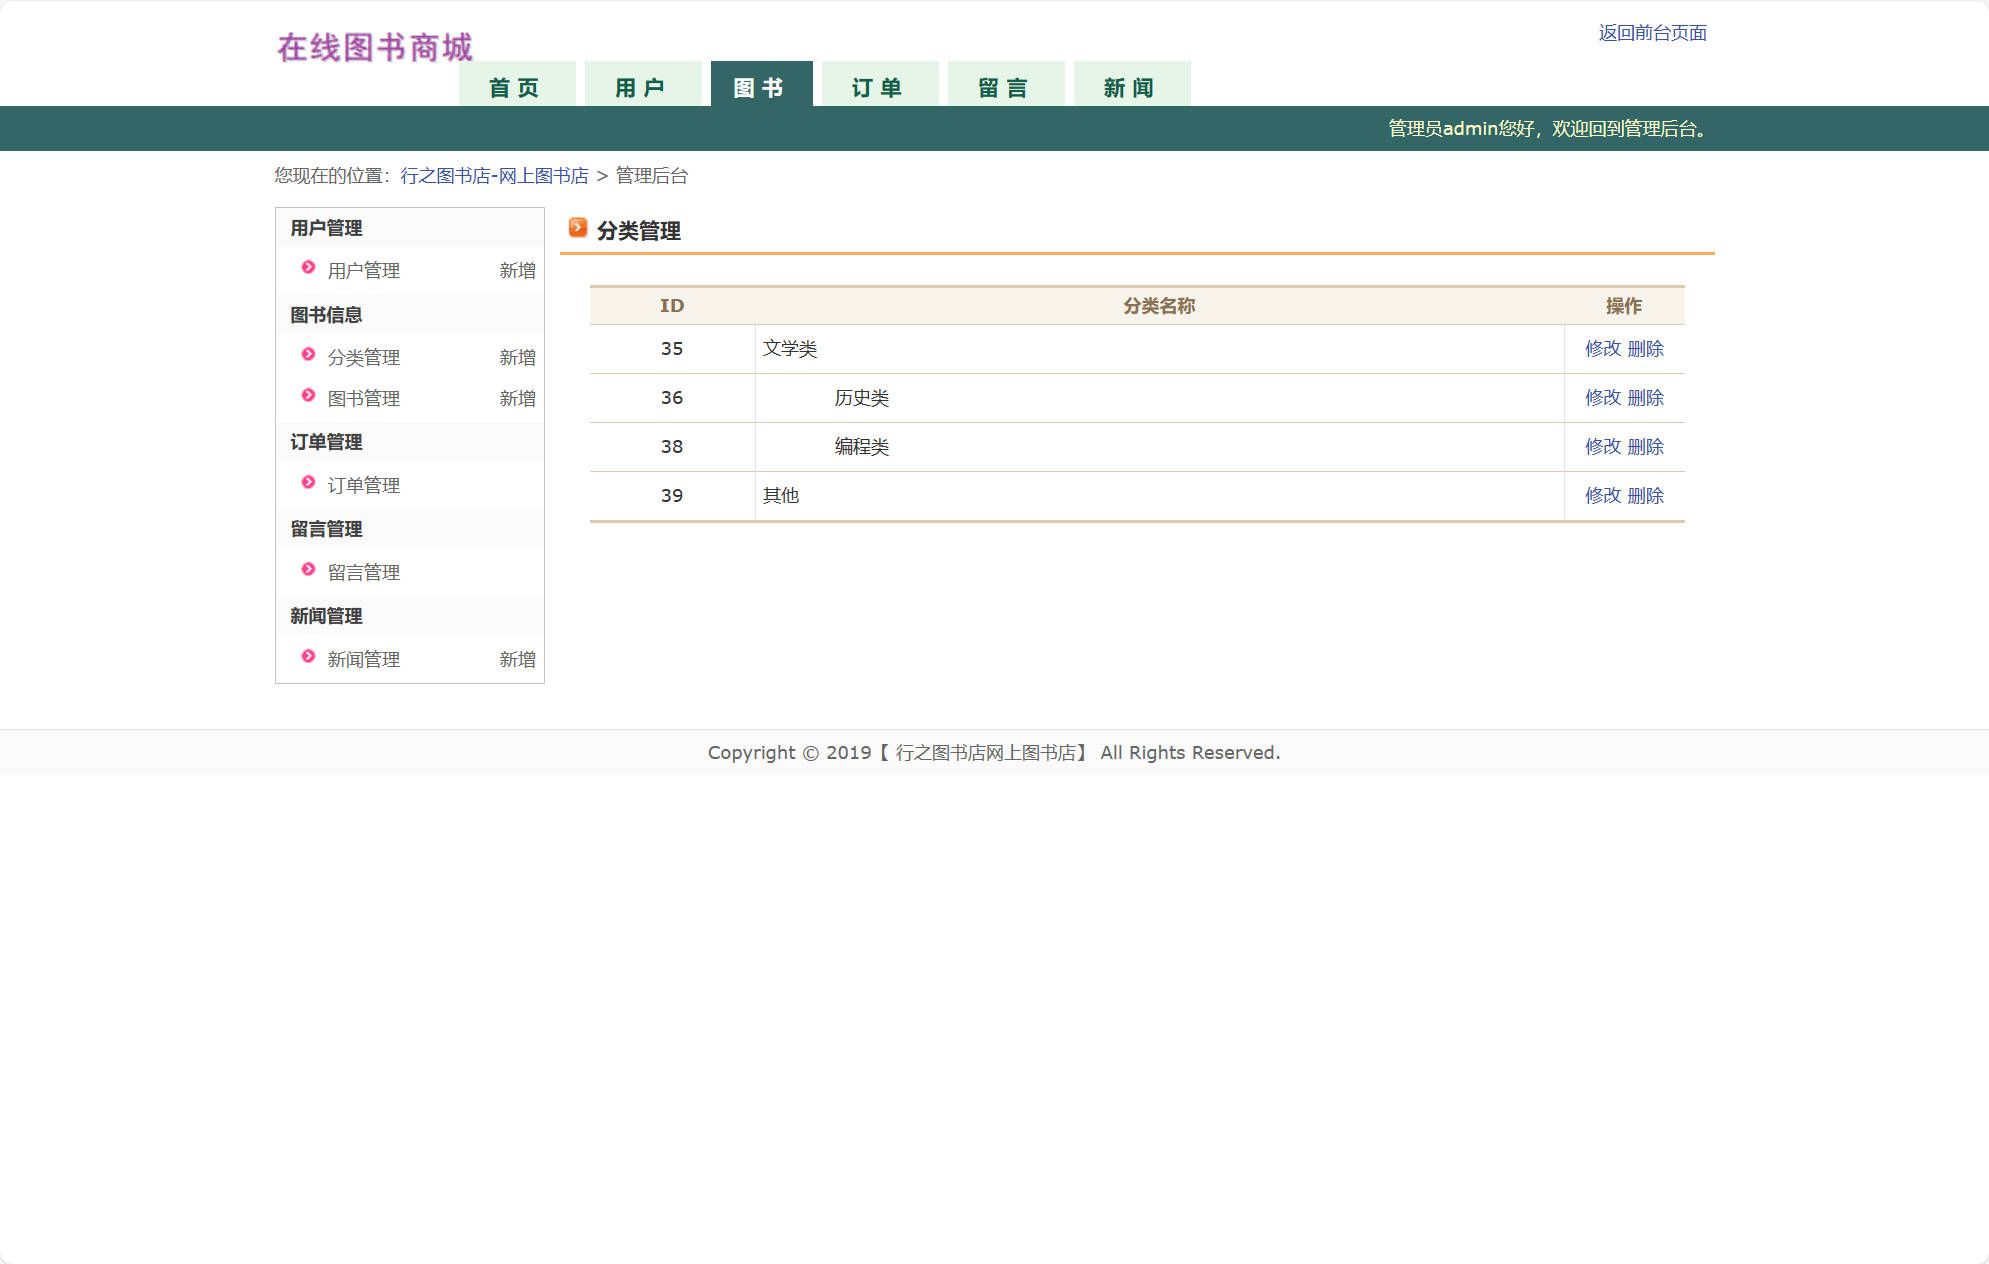Screen dimensions: 1989x1264
Task: Switch to the 首页 navigation tab
Action: click(x=516, y=86)
